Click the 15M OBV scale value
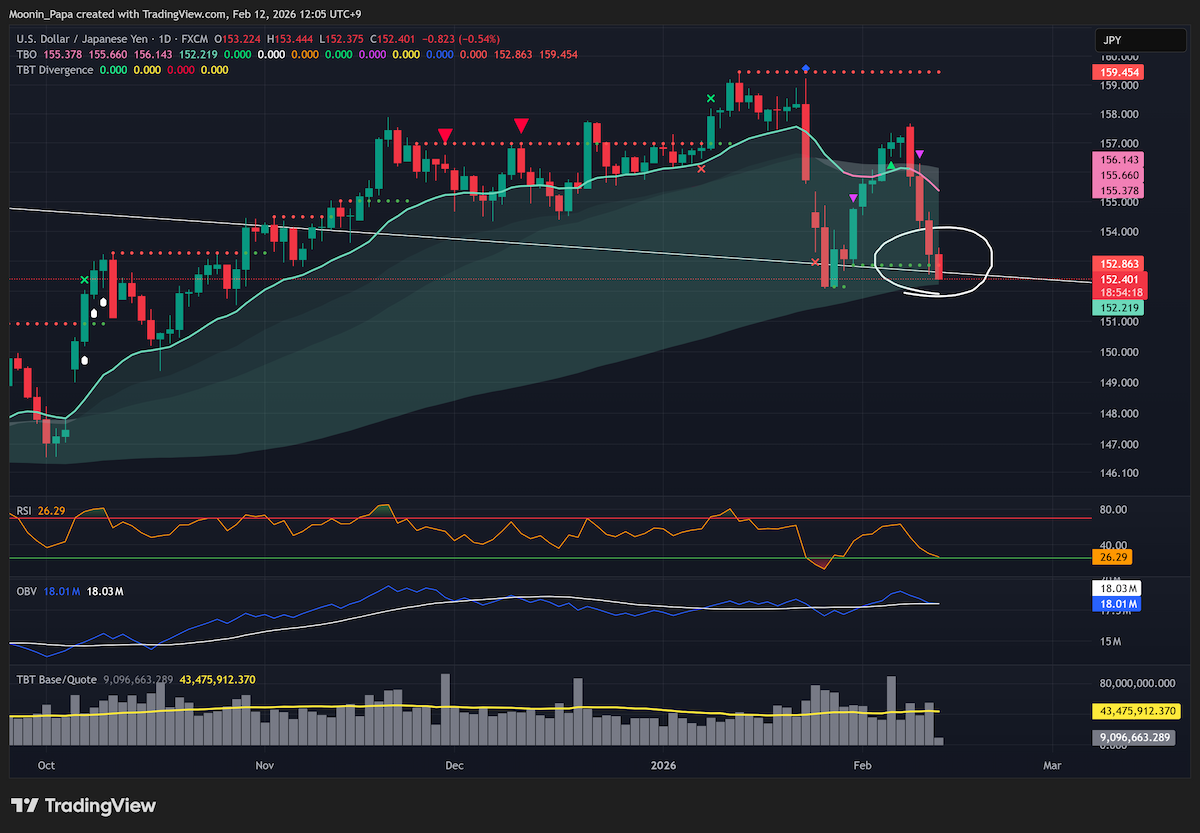1200x833 pixels. point(1108,641)
